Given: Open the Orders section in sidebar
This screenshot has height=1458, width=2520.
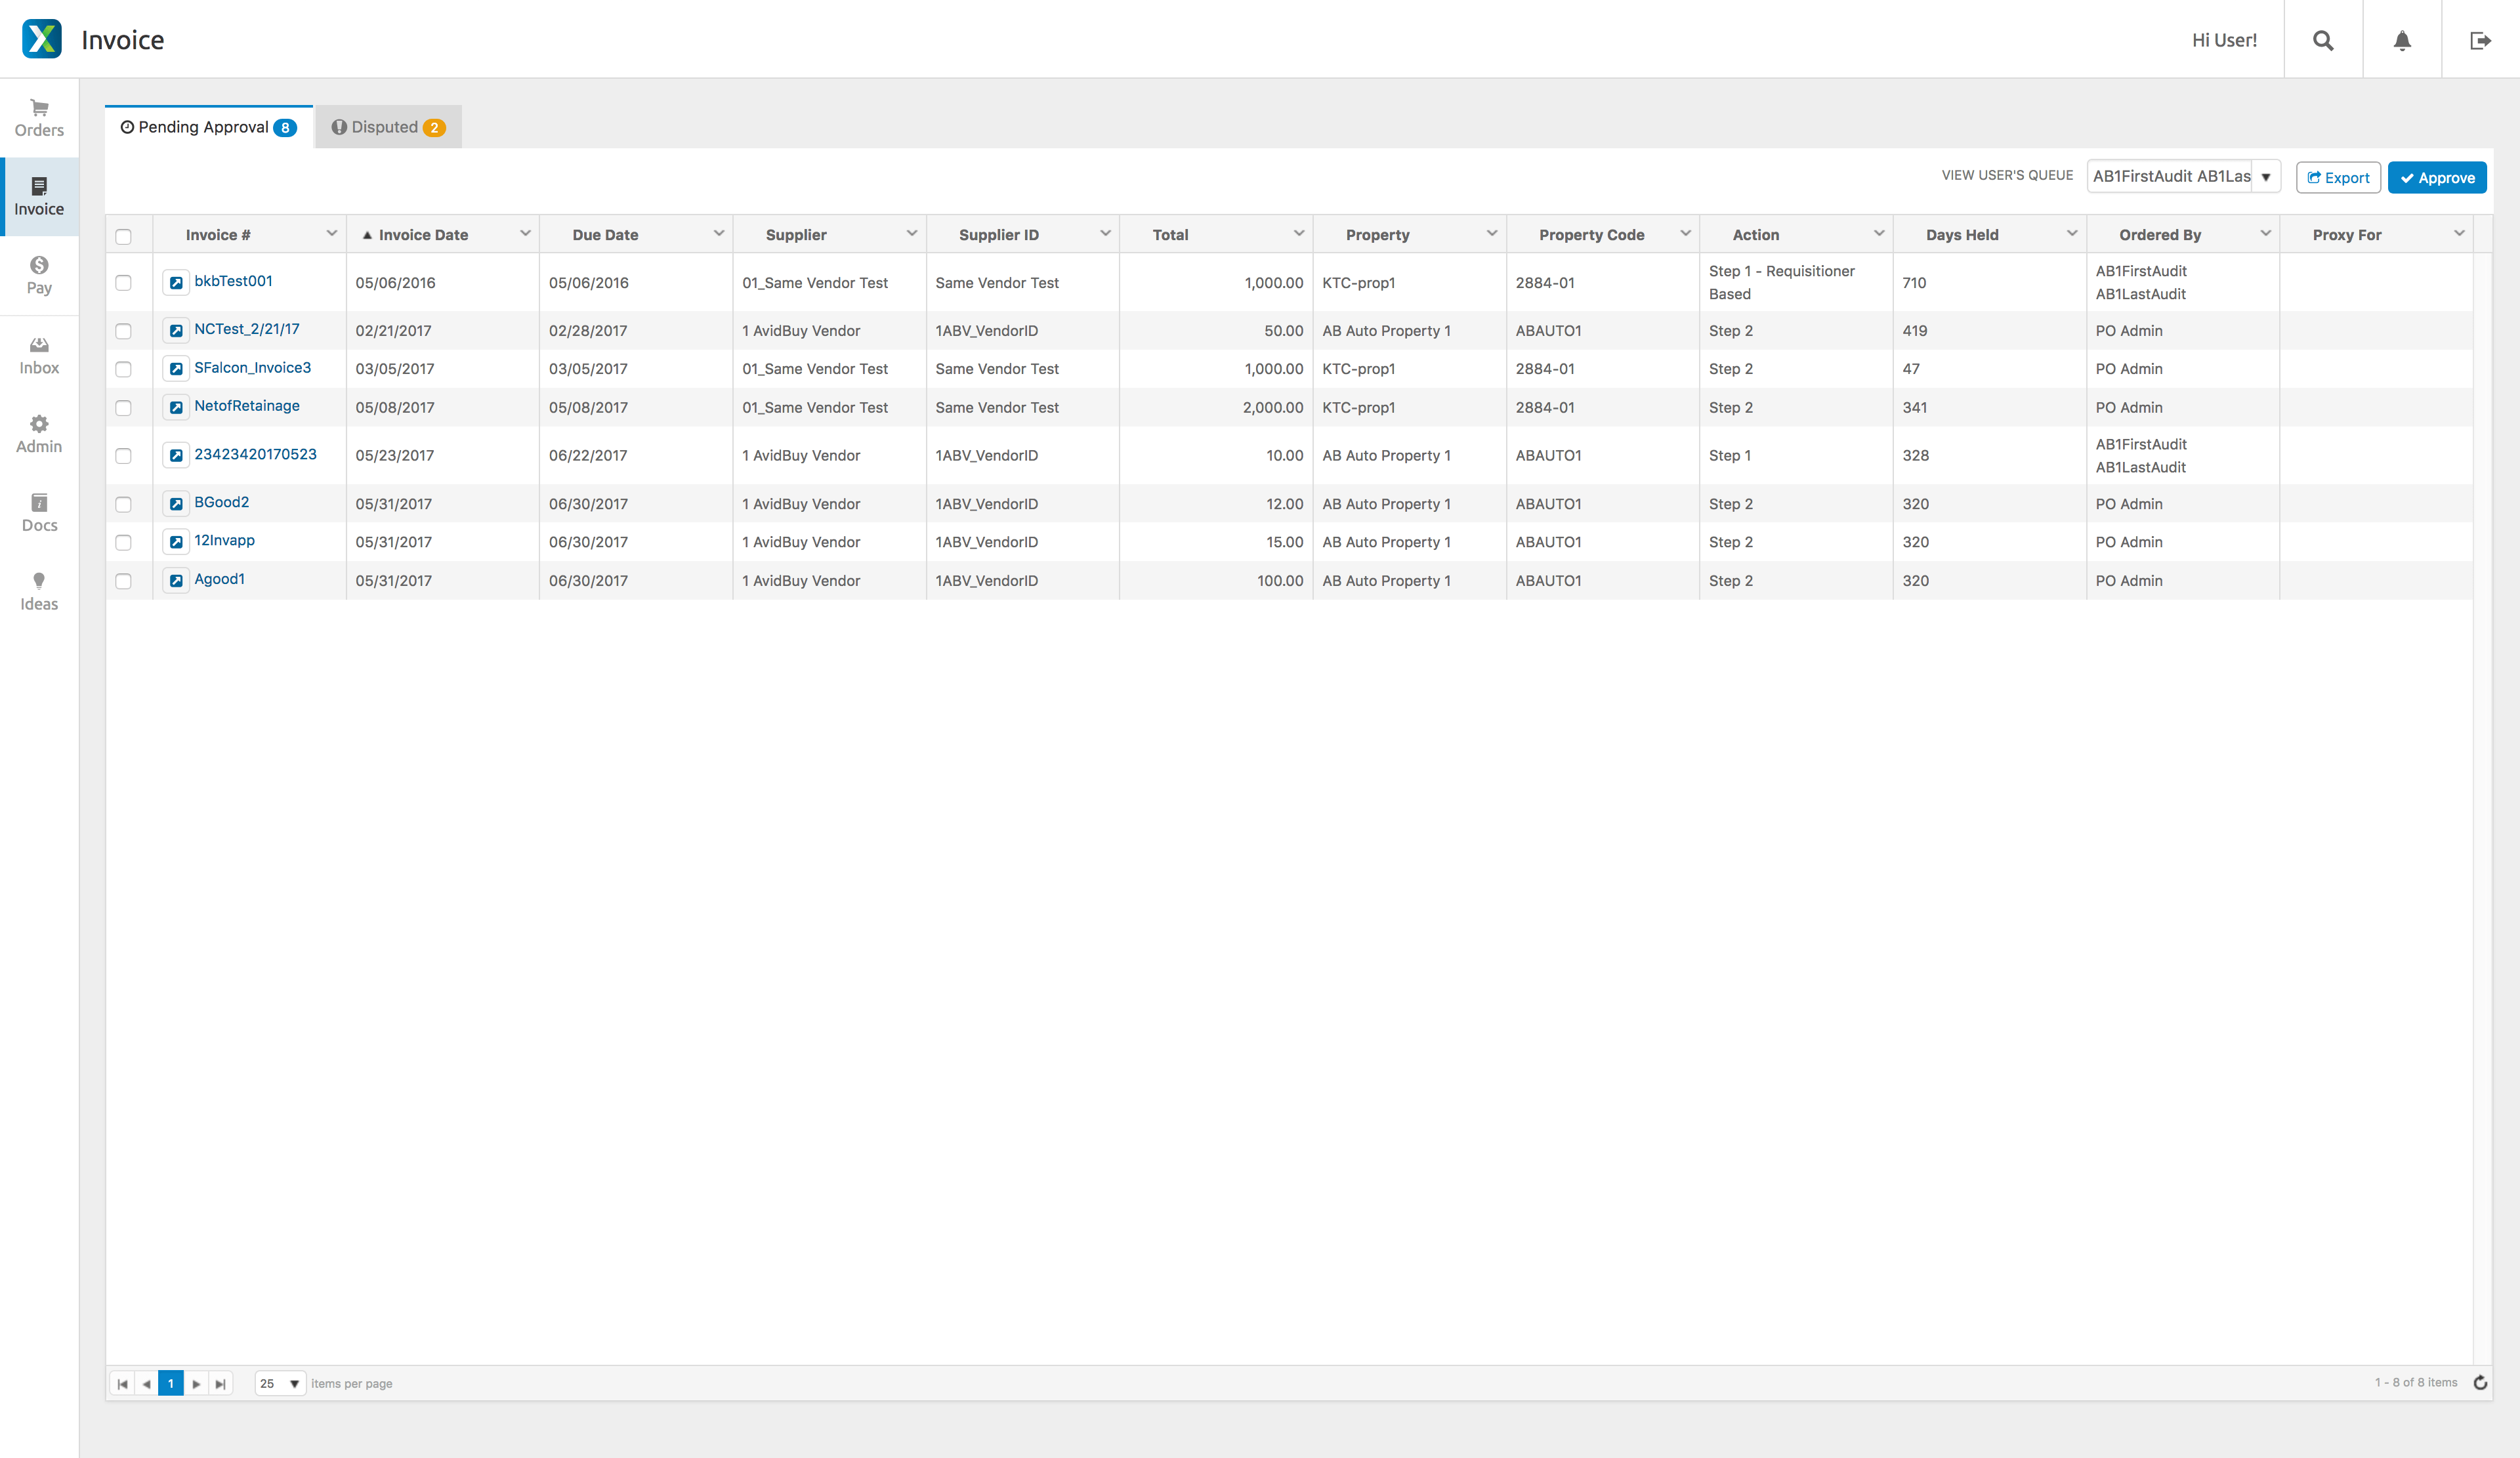Looking at the screenshot, I should point(39,118).
